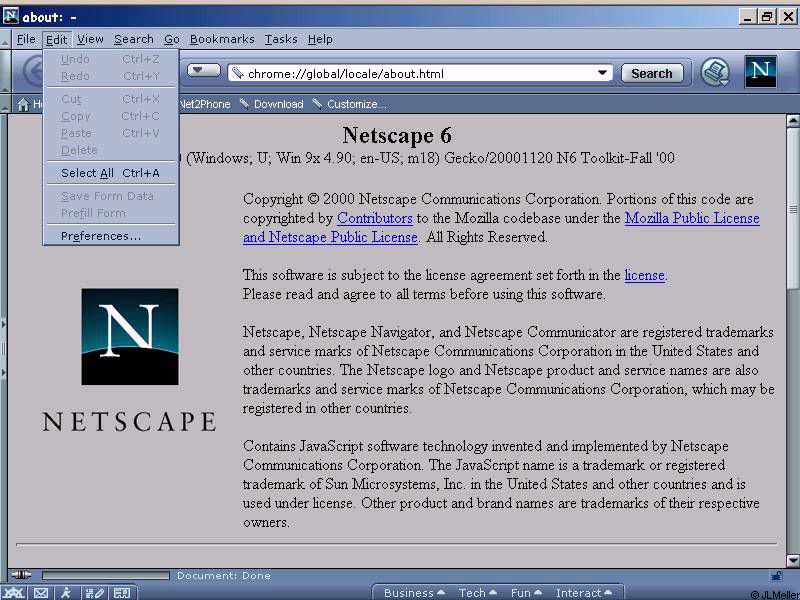Click the Netscape N throbber icon
The height and width of the screenshot is (600, 800).
(x=760, y=71)
